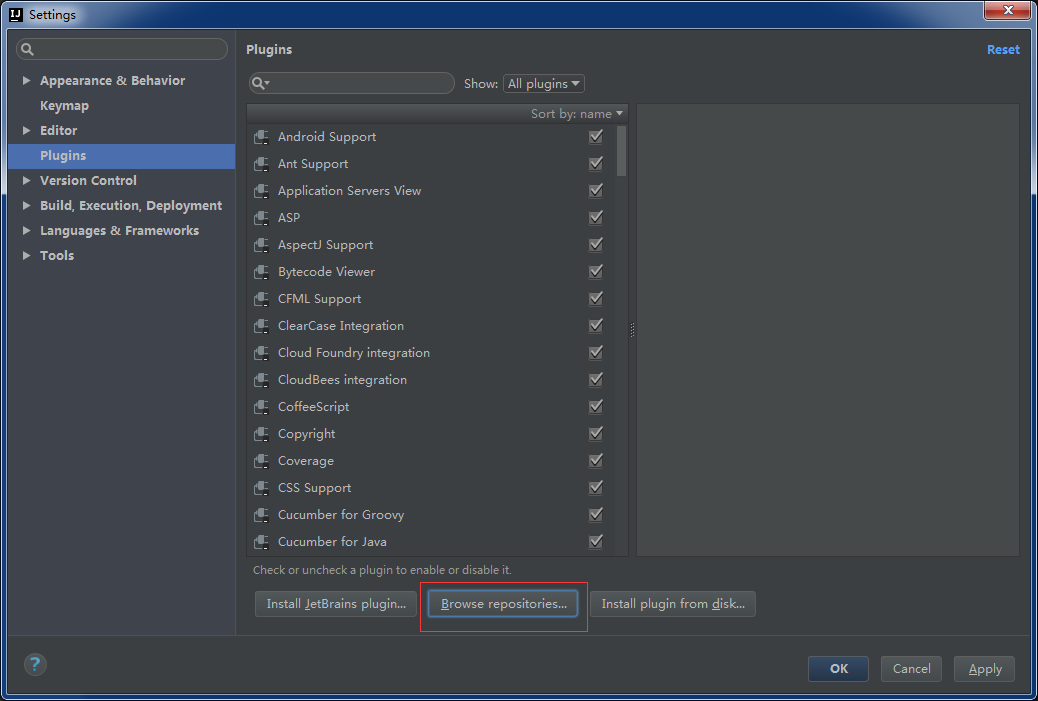The image size is (1038, 701).
Task: Click the Copyright plugin icon
Action: pos(261,434)
